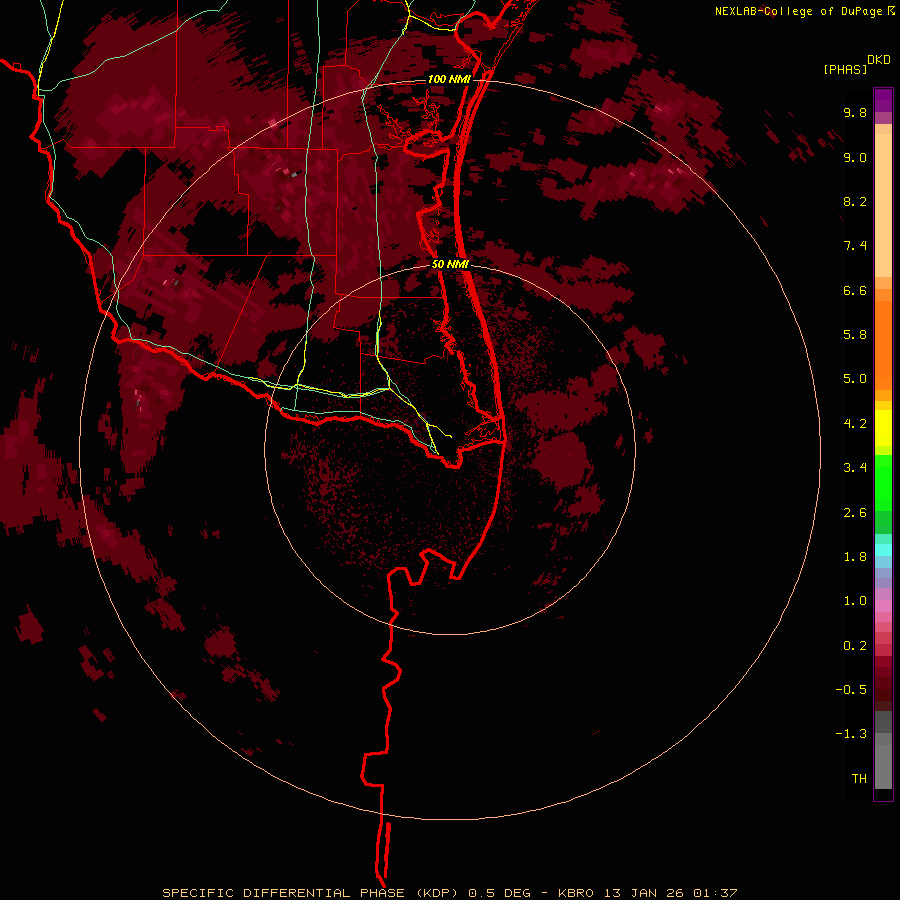900x900 pixels.
Task: Click the -1.3 value on color scale
Action: [x=851, y=735]
